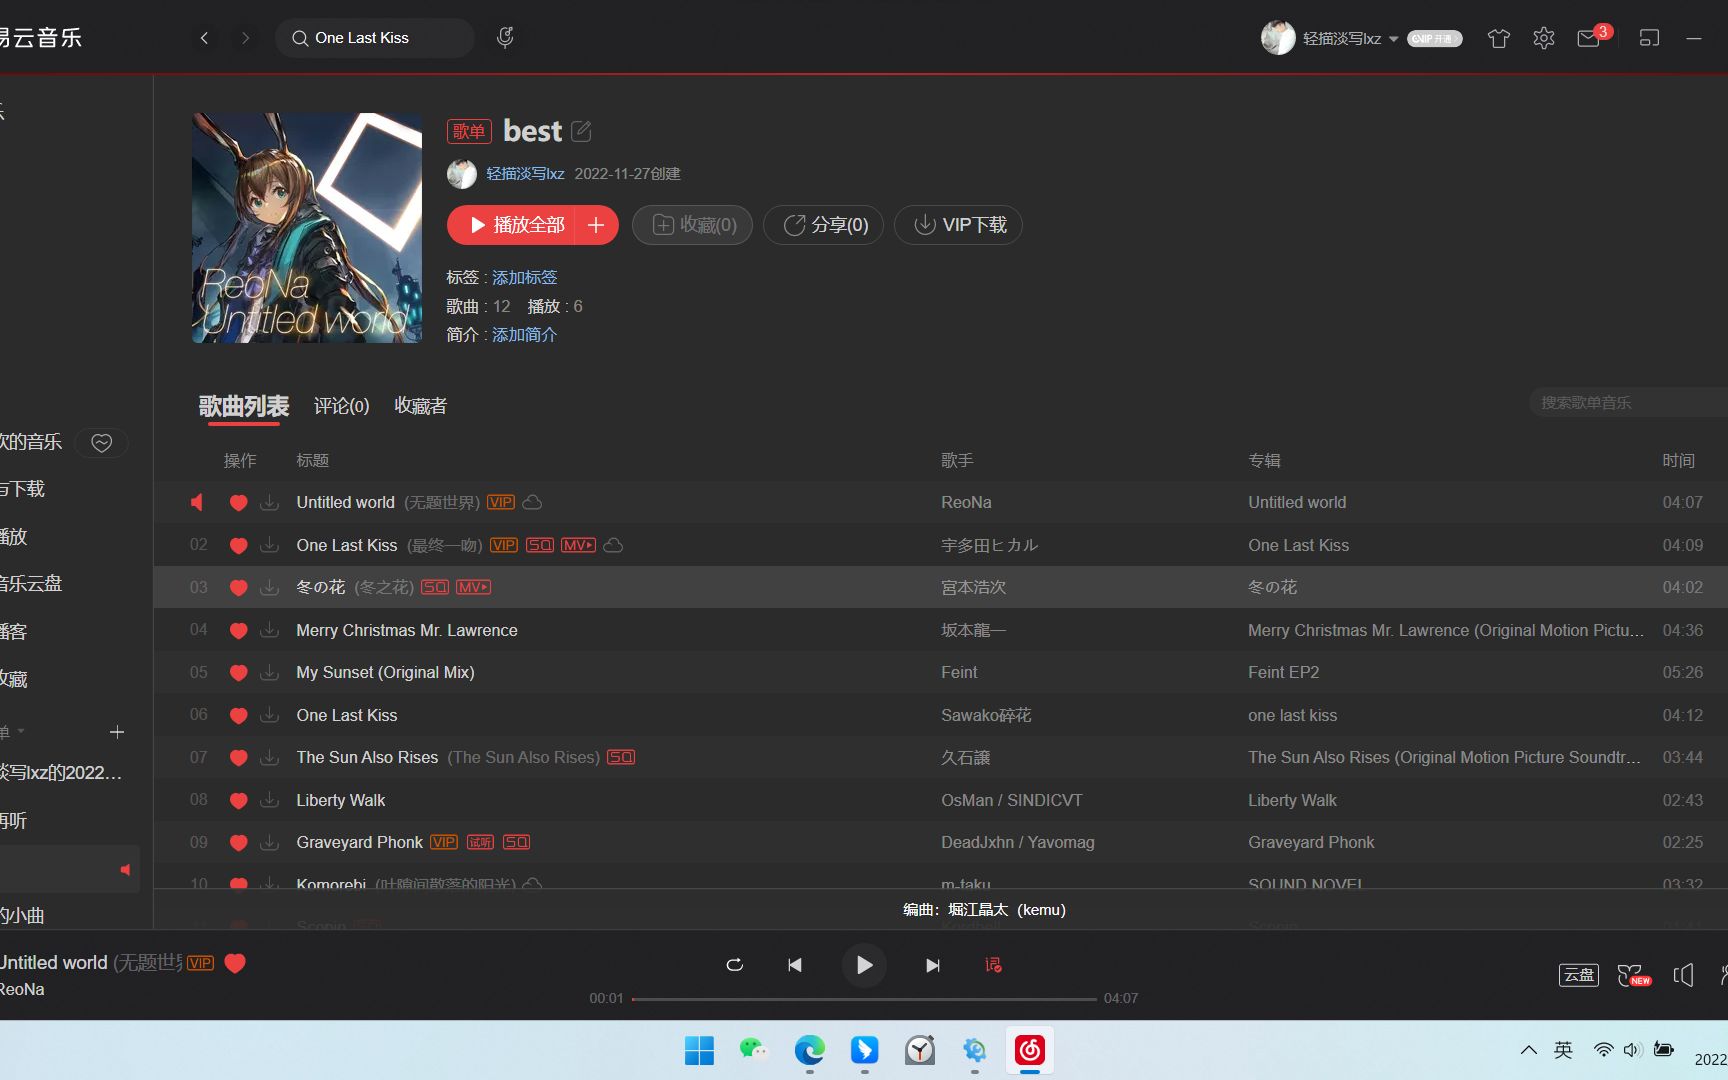Click 添加标签 link
Image resolution: width=1728 pixels, height=1080 pixels.
click(524, 277)
